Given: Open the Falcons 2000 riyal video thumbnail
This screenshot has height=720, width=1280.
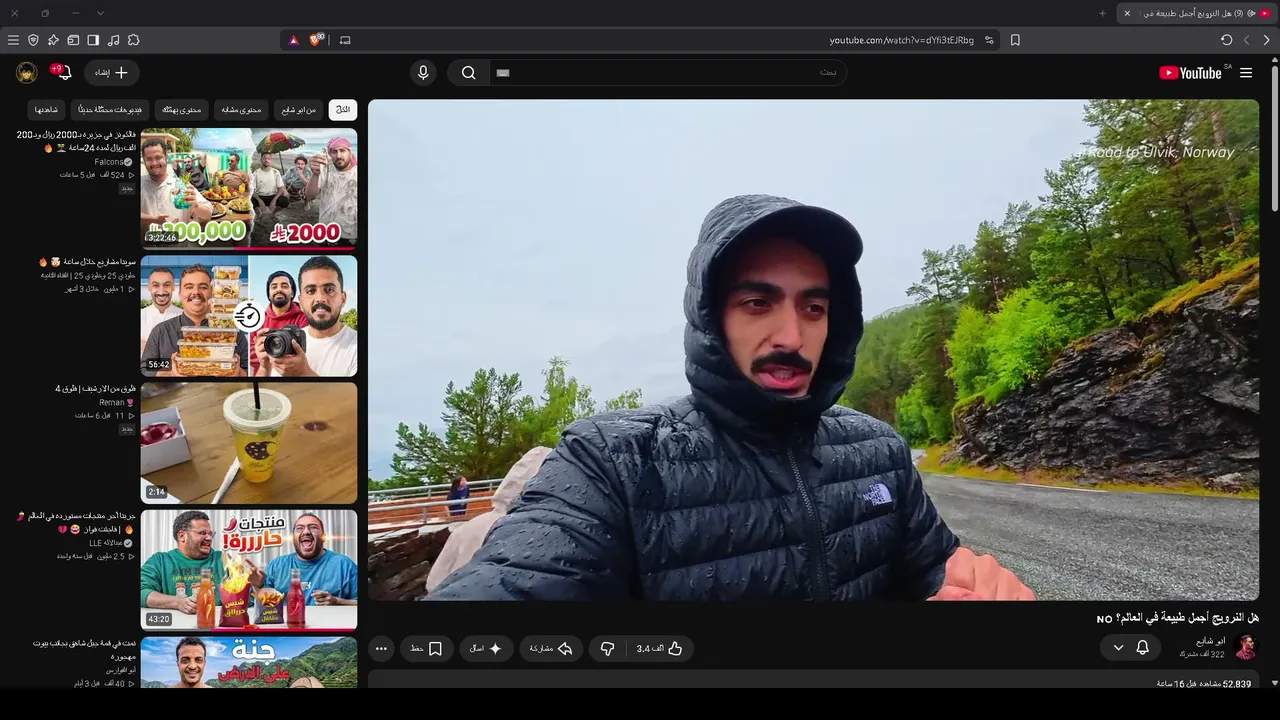Looking at the screenshot, I should [x=249, y=188].
